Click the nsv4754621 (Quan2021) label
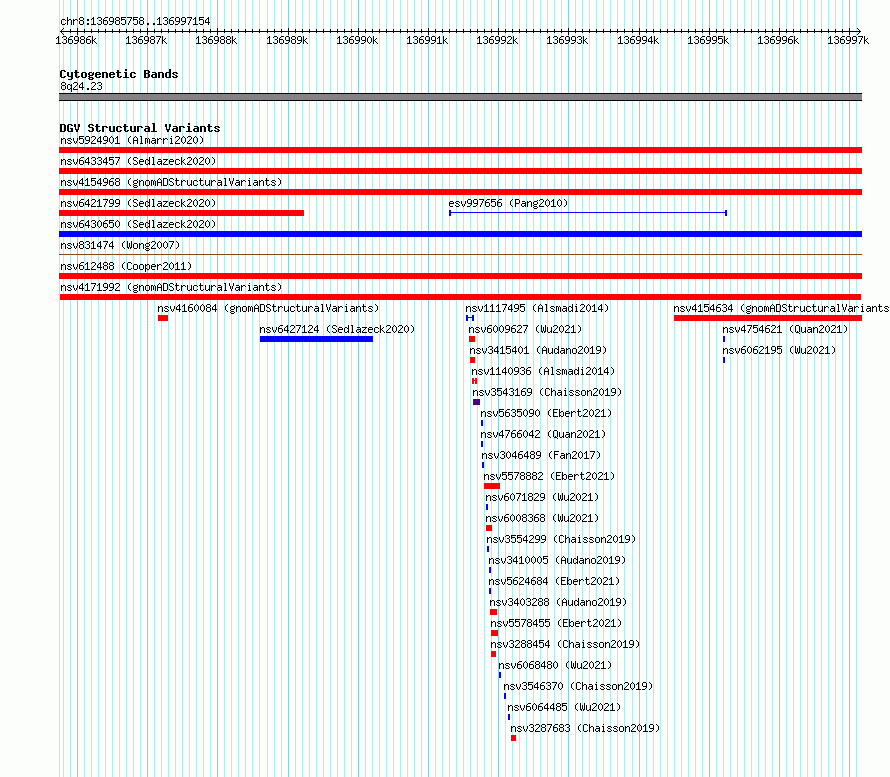 (x=785, y=329)
